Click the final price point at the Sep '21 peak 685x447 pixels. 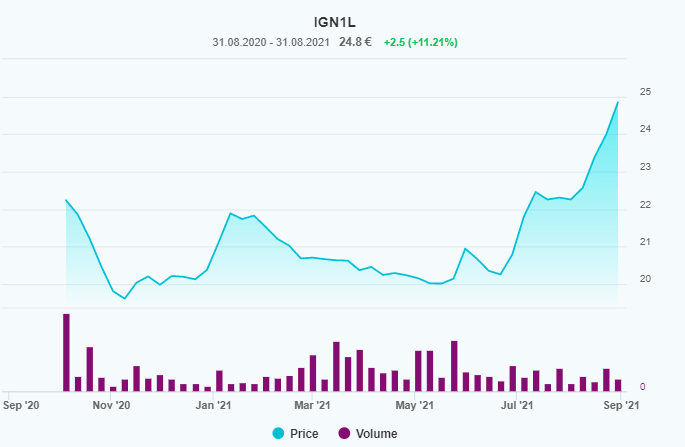click(x=618, y=102)
